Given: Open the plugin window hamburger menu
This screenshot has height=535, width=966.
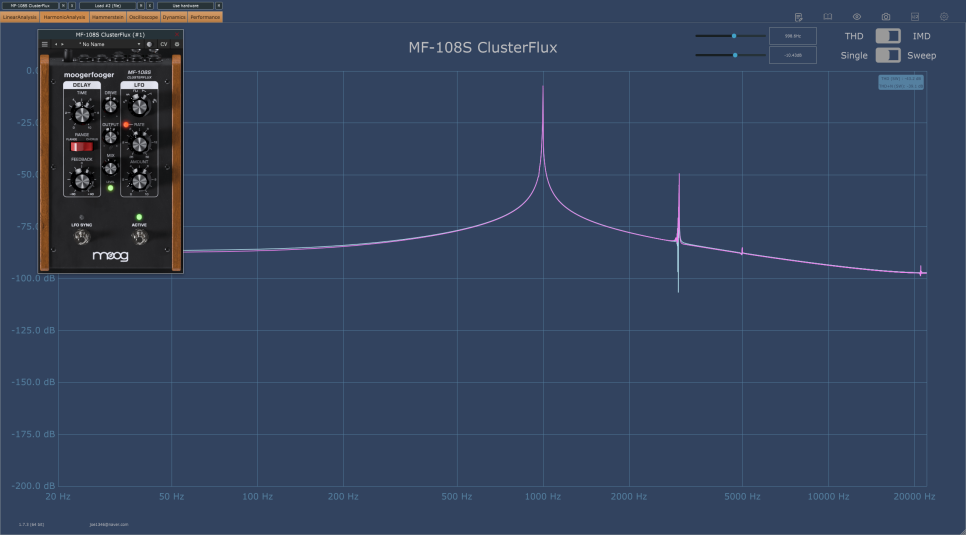Looking at the screenshot, I should point(44,44).
